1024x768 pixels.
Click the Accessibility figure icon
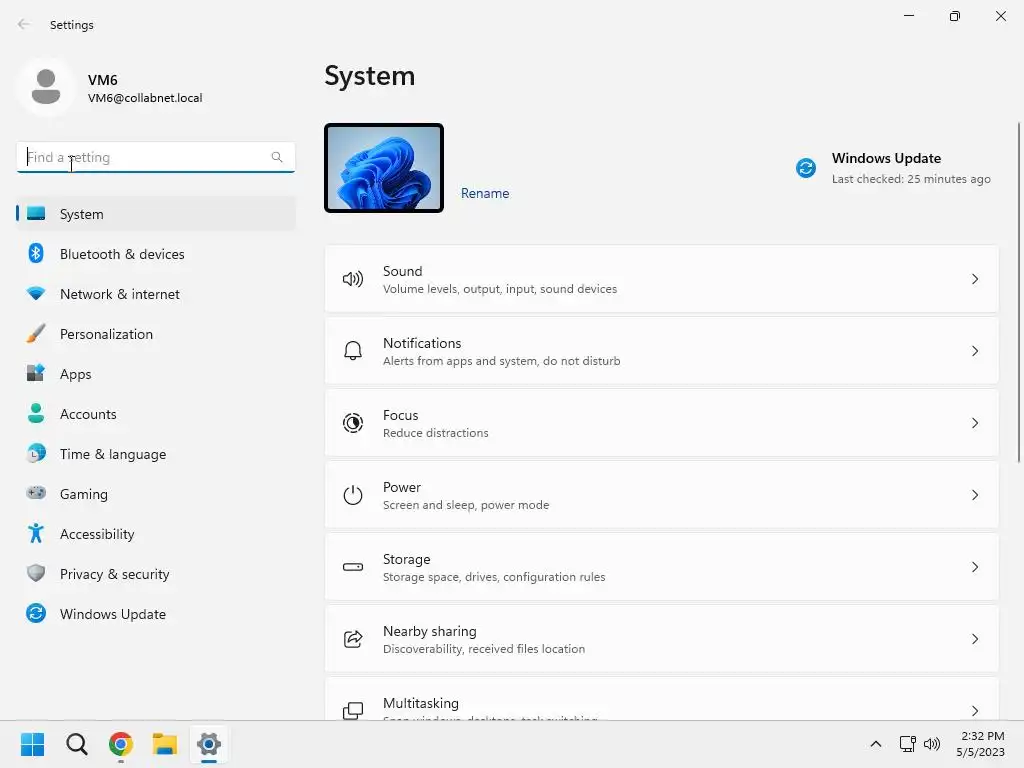(x=36, y=534)
